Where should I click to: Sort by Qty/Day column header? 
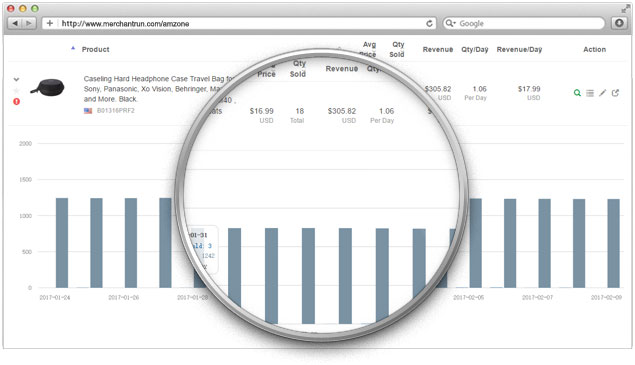475,49
